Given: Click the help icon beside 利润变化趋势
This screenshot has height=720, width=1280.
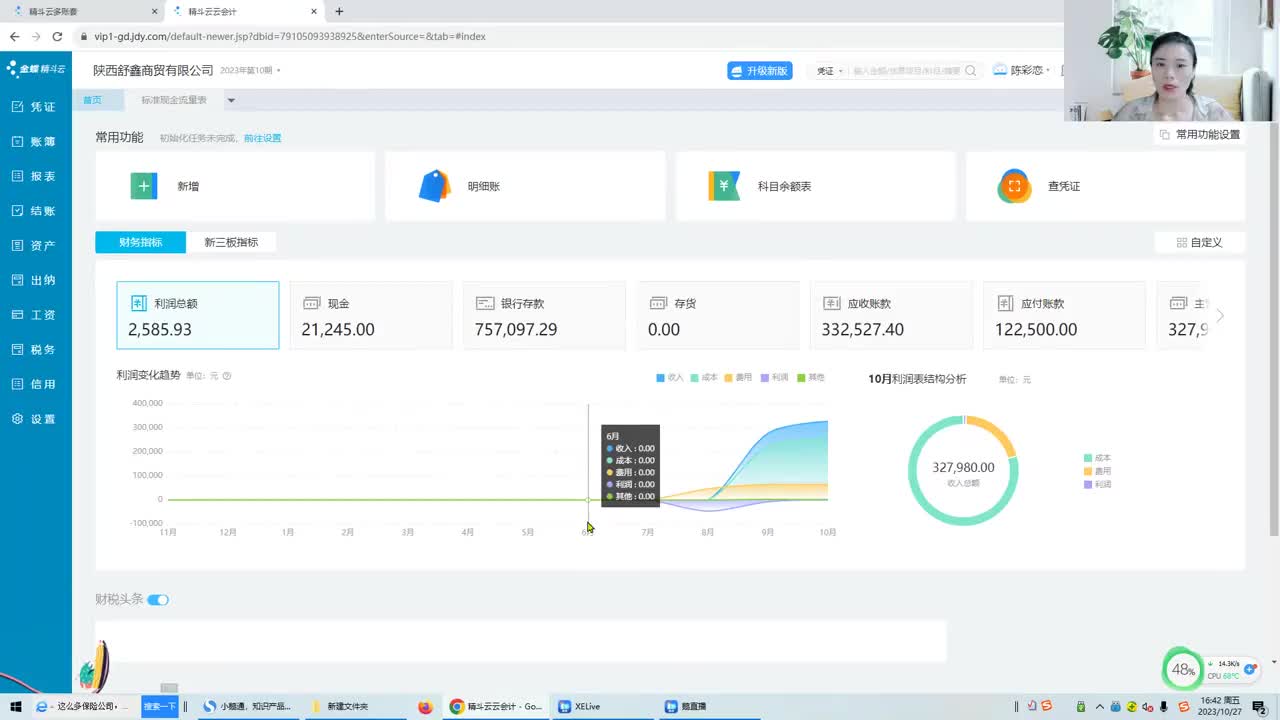Looking at the screenshot, I should click(227, 376).
